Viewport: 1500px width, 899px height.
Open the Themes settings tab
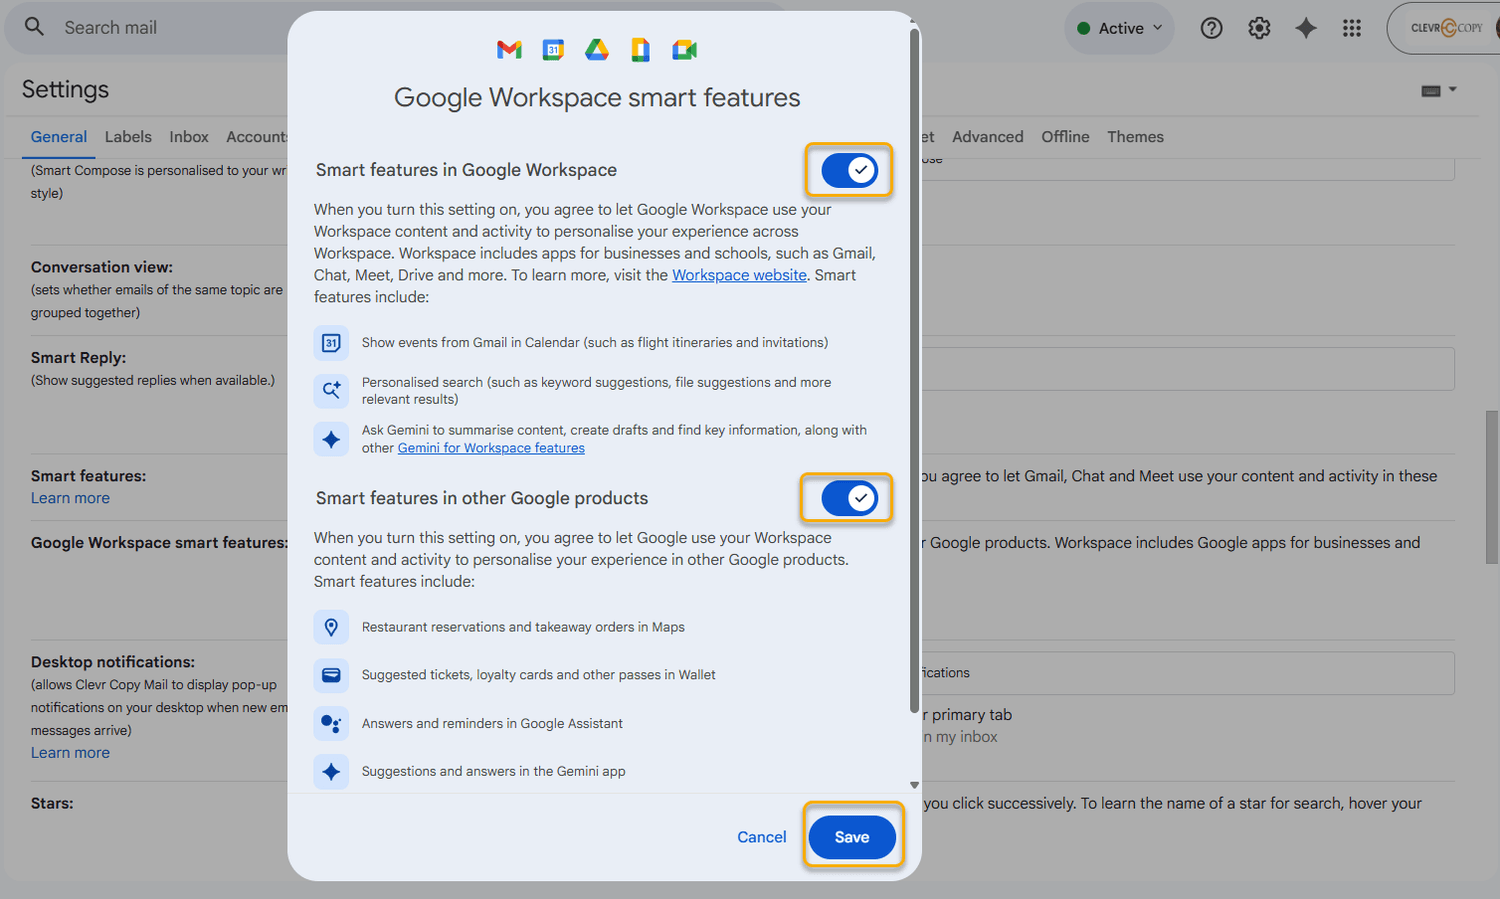(1135, 137)
